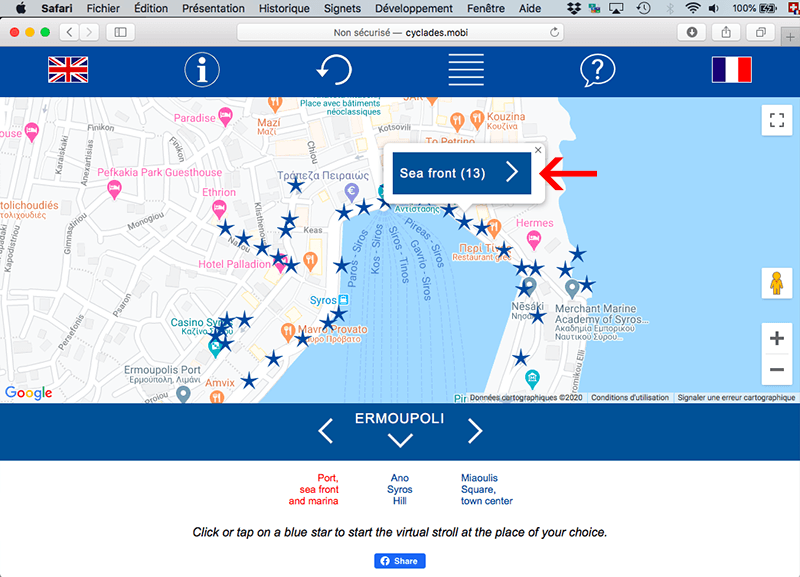The image size is (800, 577).
Task: Open Safari share sheet
Action: (x=726, y=33)
